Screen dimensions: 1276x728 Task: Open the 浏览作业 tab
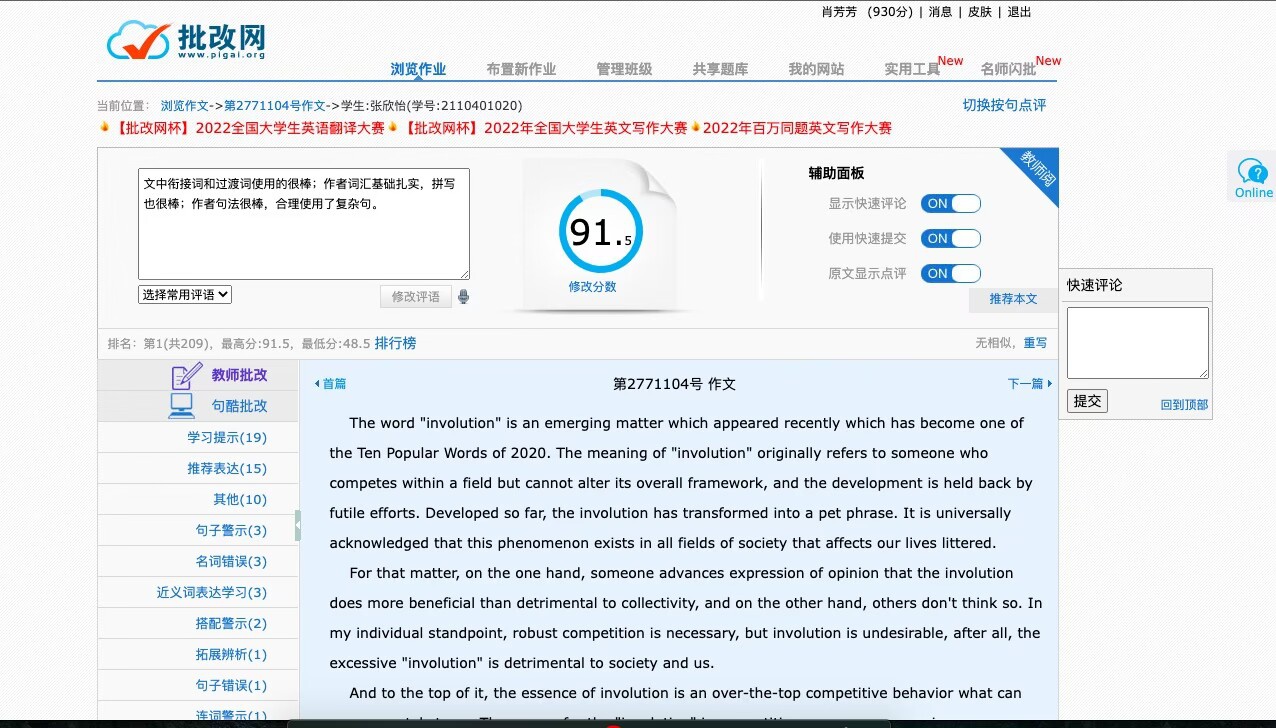[418, 69]
